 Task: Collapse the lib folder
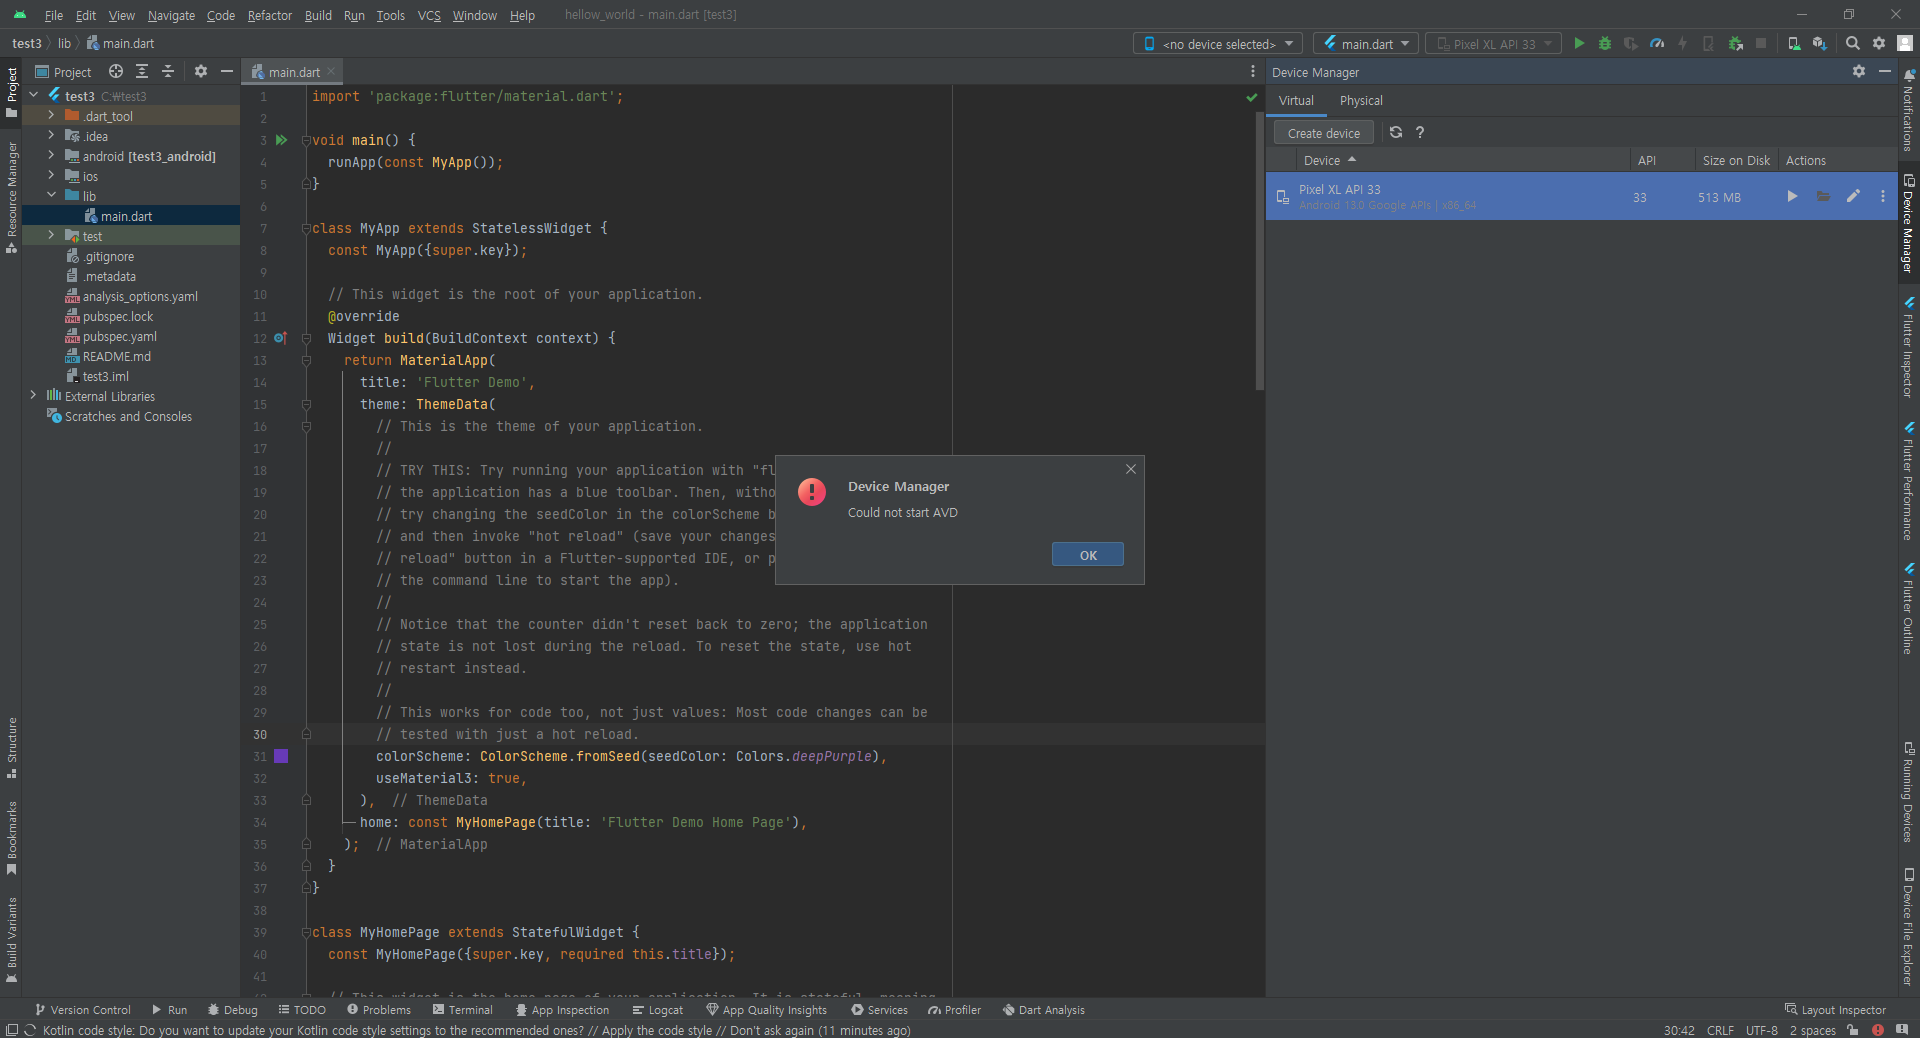click(x=51, y=196)
